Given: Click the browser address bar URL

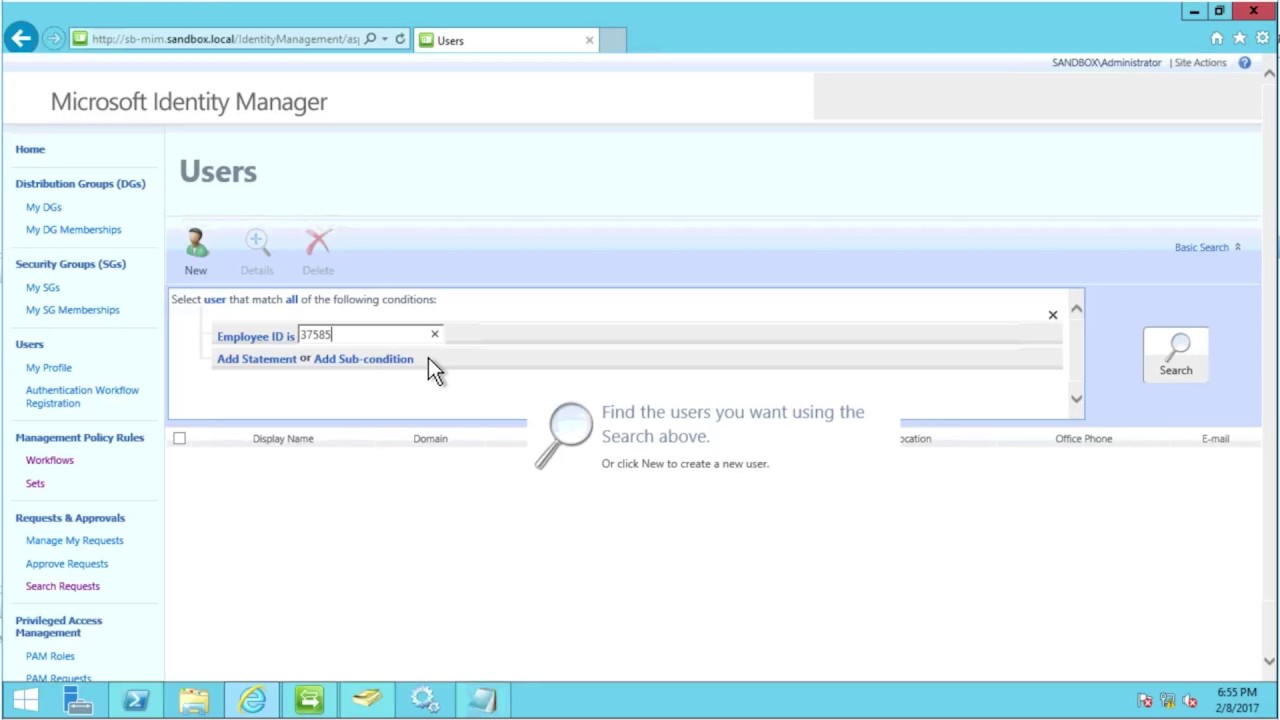Looking at the screenshot, I should (224, 39).
